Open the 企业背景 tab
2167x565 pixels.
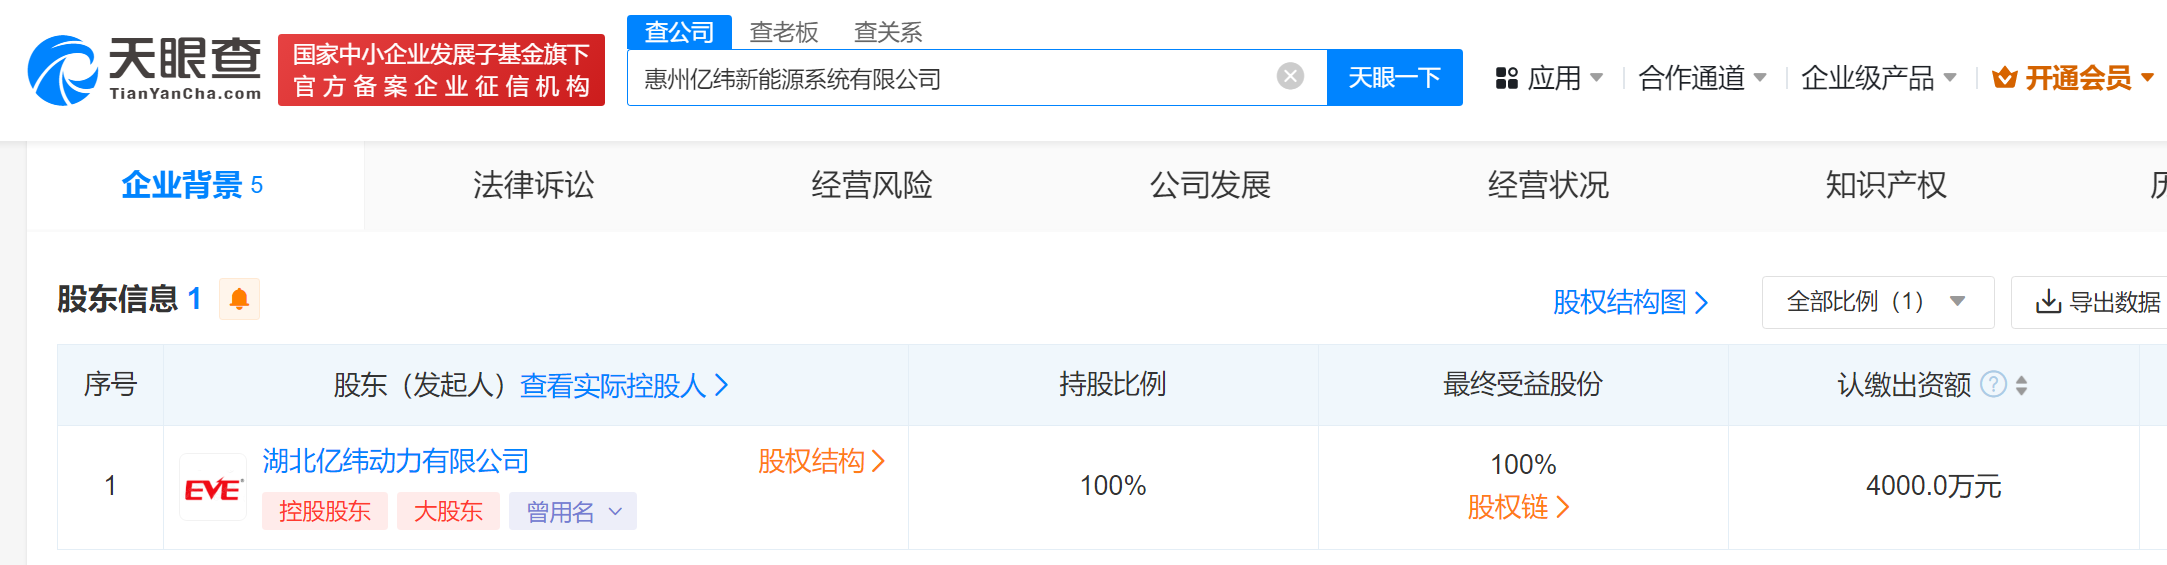195,185
